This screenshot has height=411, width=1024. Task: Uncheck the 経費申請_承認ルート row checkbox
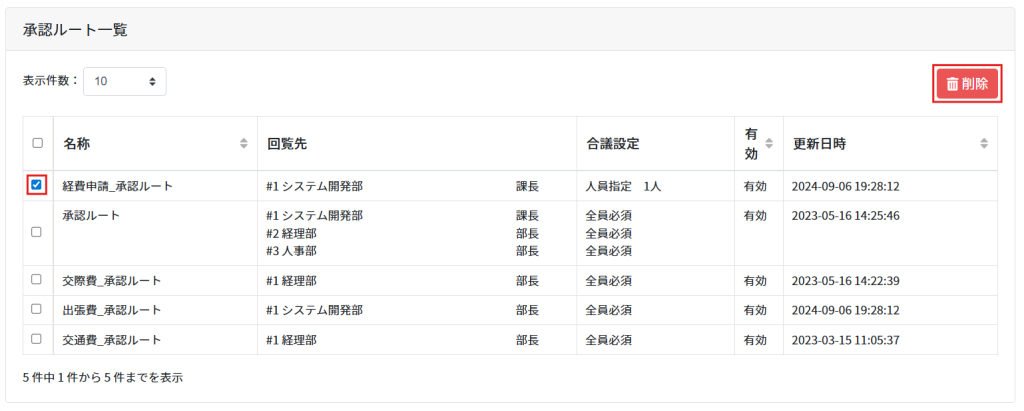coord(37,185)
